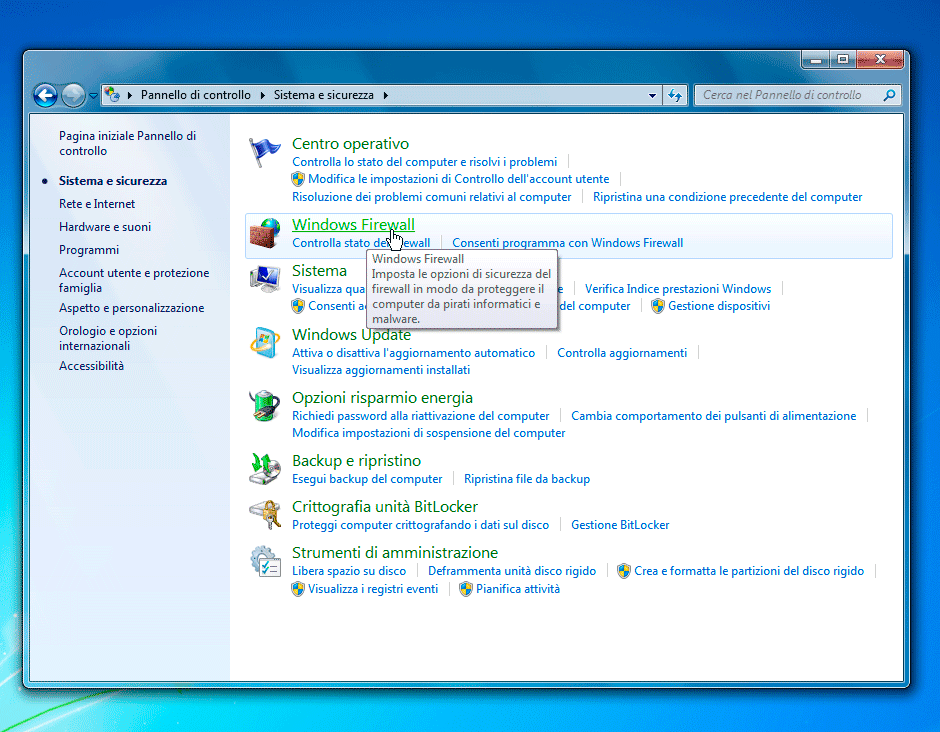
Task: Click Controlla lo stato del computer link
Action: (424, 162)
